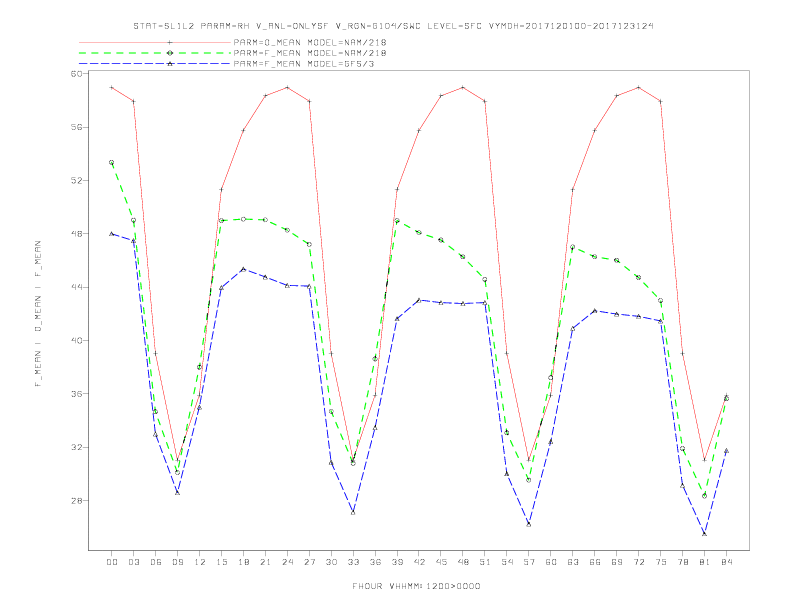Image resolution: width=792 pixels, height=612 pixels.
Task: Click x-axis forecast hour label 60
Action: click(x=551, y=562)
